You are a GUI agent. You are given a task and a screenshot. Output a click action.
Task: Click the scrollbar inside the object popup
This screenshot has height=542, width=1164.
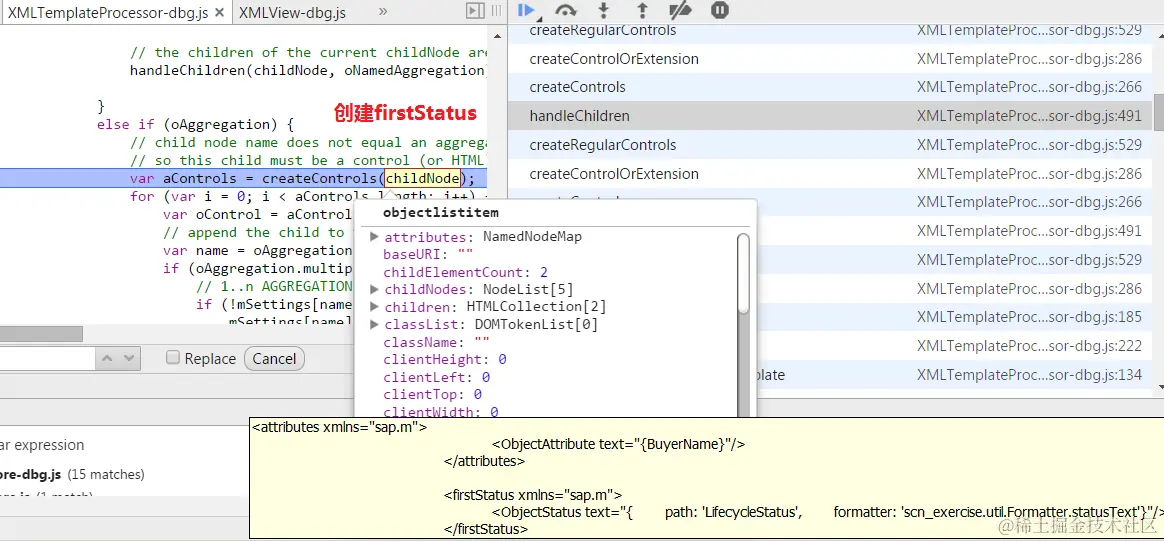[x=743, y=275]
